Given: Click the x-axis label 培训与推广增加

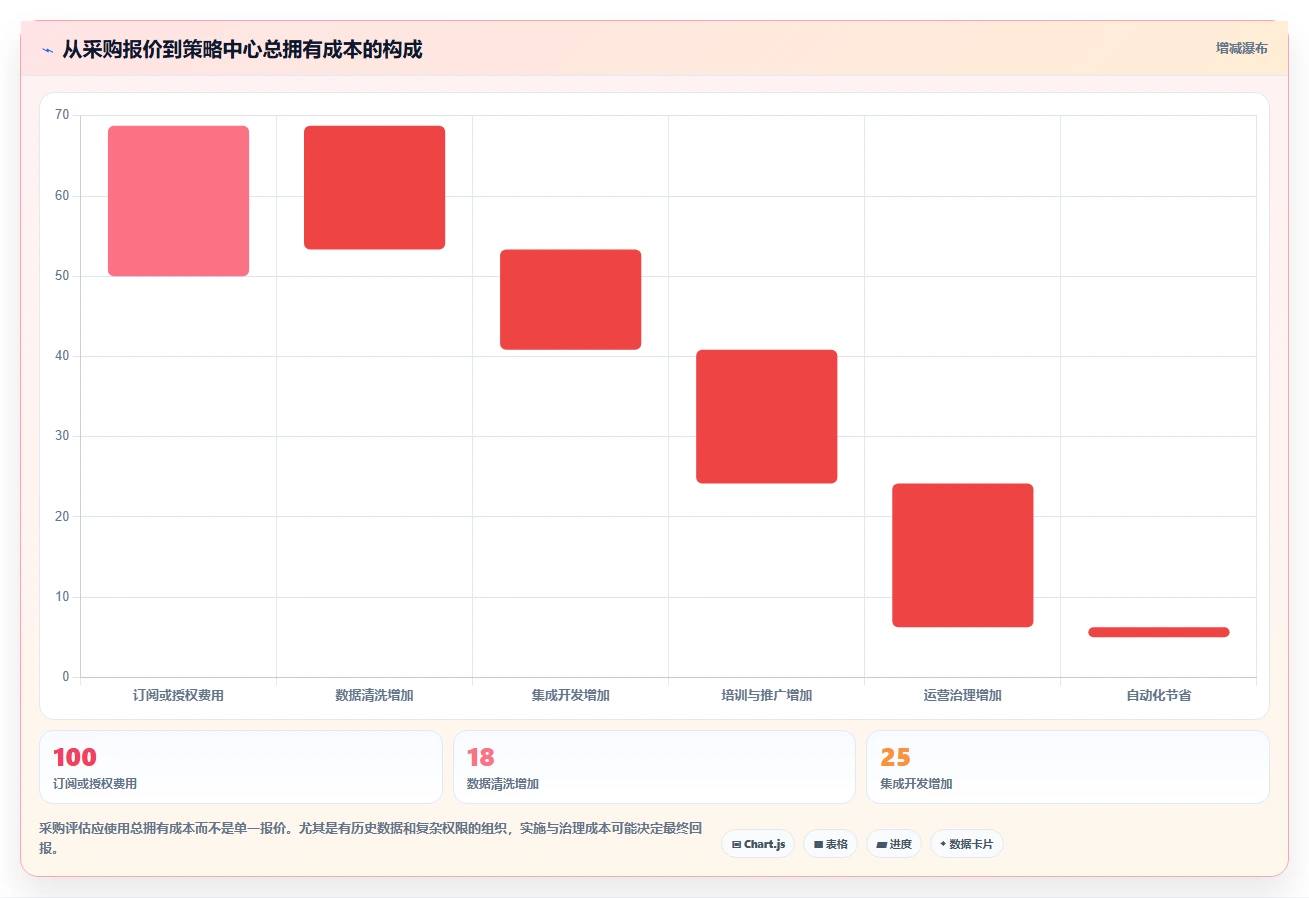Looking at the screenshot, I should [x=766, y=695].
